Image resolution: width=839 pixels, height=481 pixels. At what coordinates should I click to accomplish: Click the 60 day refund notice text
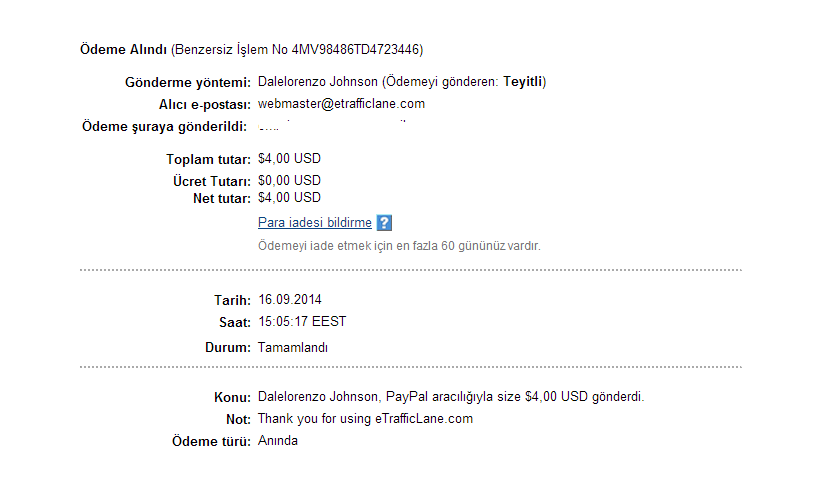tap(399, 246)
